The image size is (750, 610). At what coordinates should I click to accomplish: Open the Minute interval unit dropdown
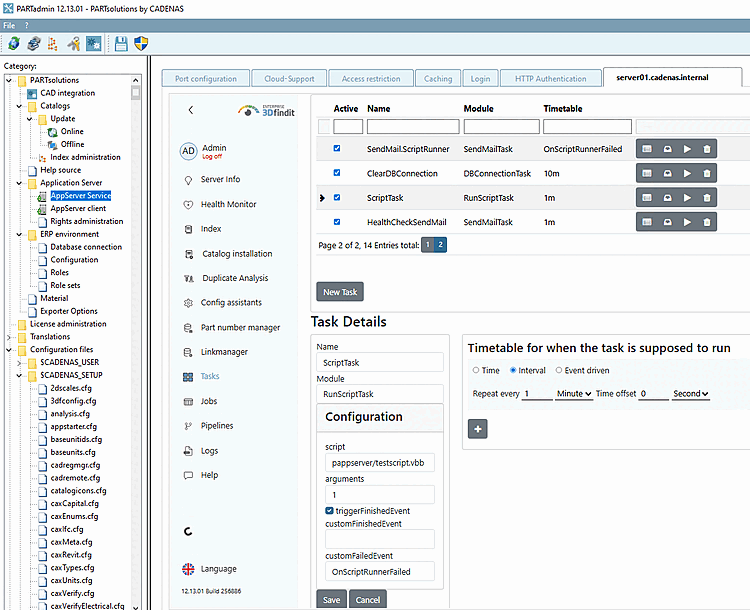coord(574,394)
